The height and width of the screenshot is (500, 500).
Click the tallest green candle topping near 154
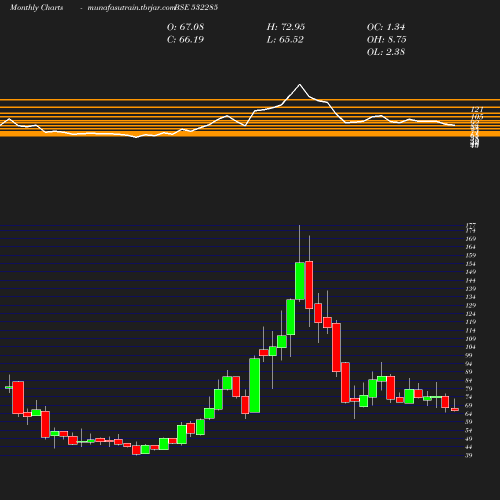tap(300, 281)
